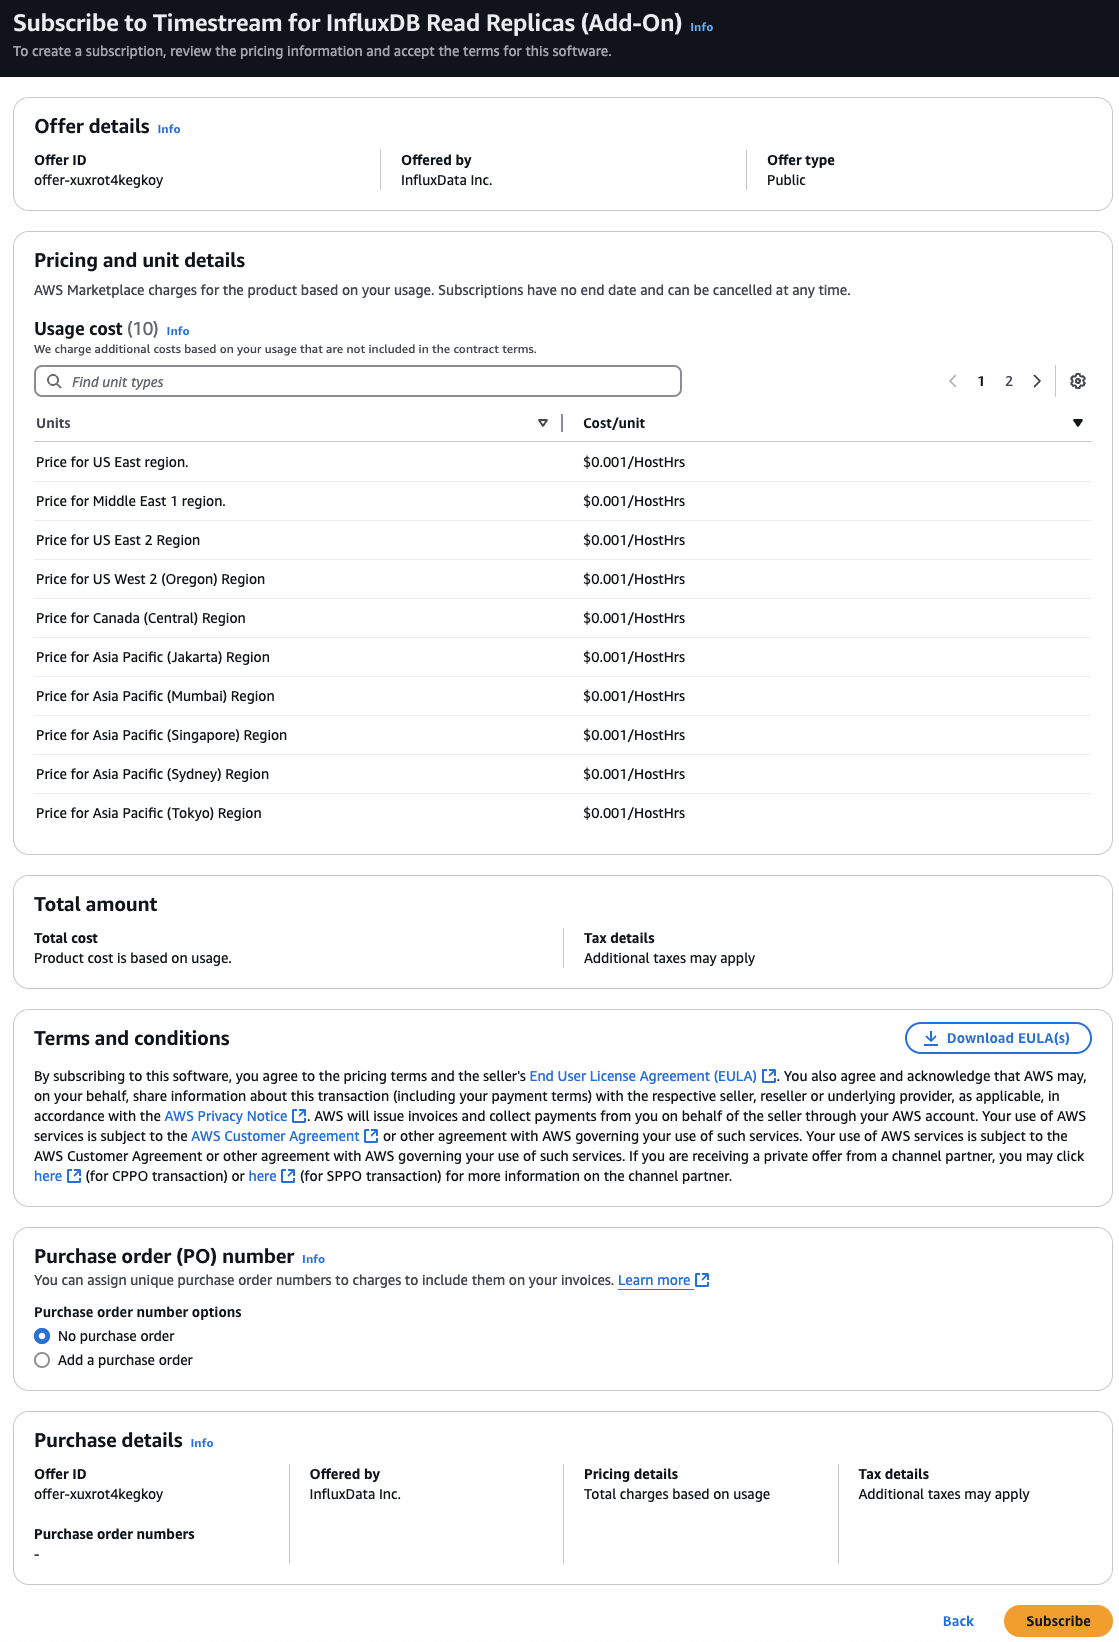The width and height of the screenshot is (1119, 1642).
Task: Click the Info icon next to Purchase details
Action: [201, 1443]
